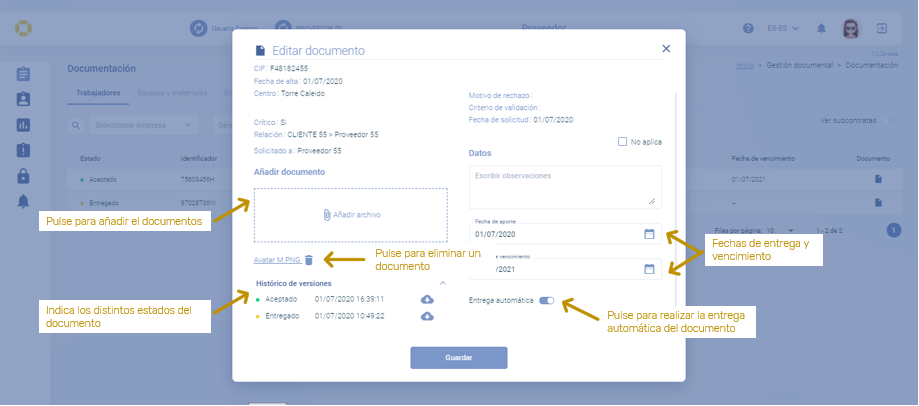Select identifier 75603456H cell
Viewport: 919px width, 406px height.
click(198, 179)
